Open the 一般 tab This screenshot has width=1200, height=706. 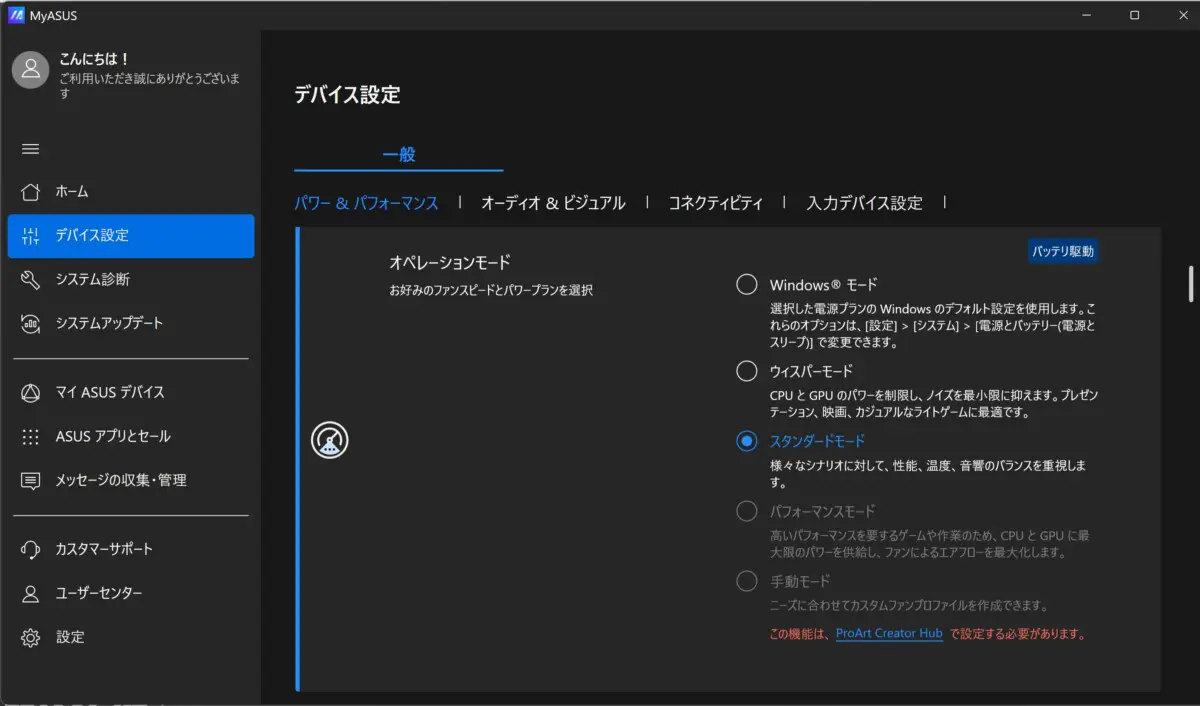click(399, 155)
